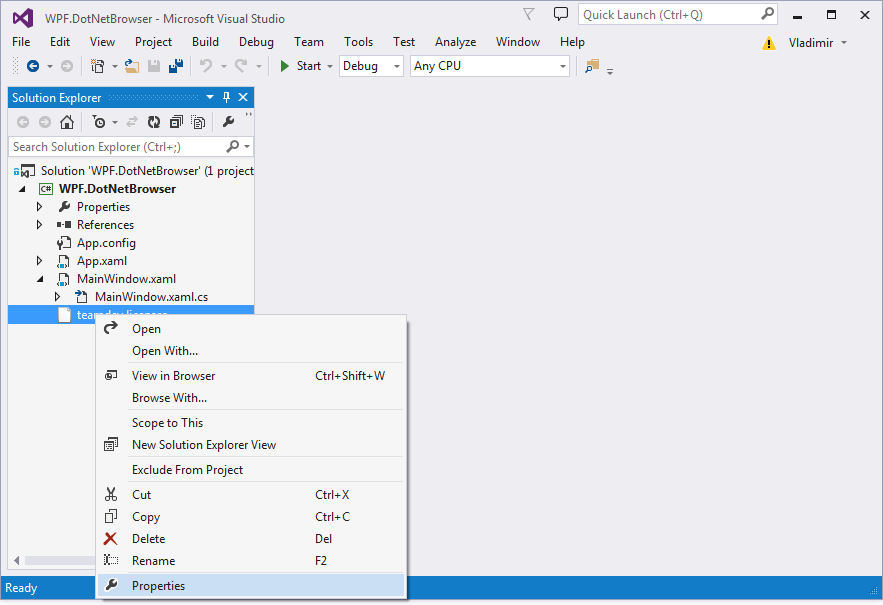Click the New Project toolbar icon

point(97,66)
